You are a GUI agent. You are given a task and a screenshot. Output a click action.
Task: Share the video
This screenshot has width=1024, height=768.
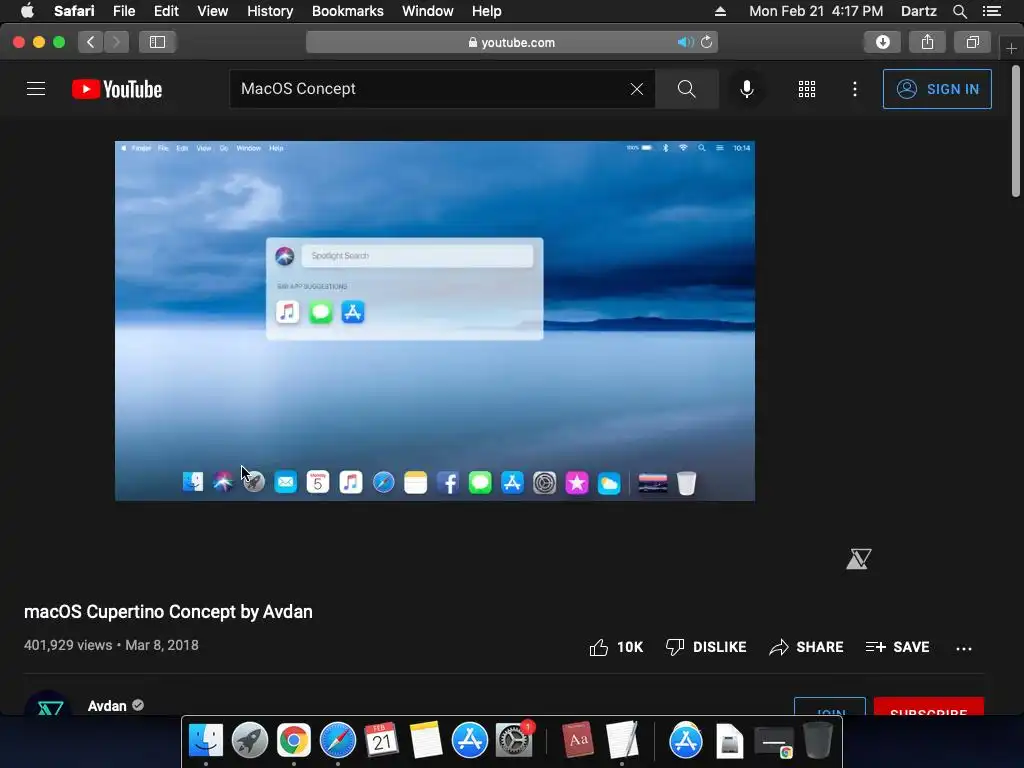point(806,647)
